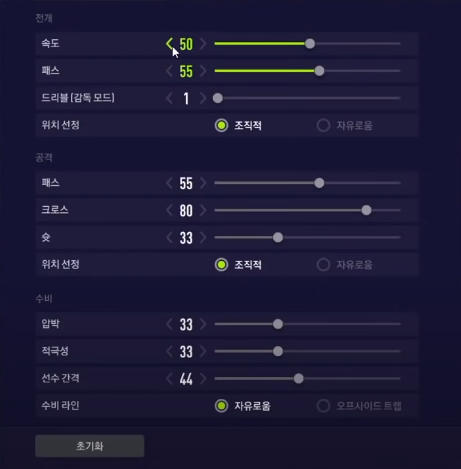The image size is (461, 469).
Task: Decrease attack 패스 value with left arrow
Action: tap(169, 183)
